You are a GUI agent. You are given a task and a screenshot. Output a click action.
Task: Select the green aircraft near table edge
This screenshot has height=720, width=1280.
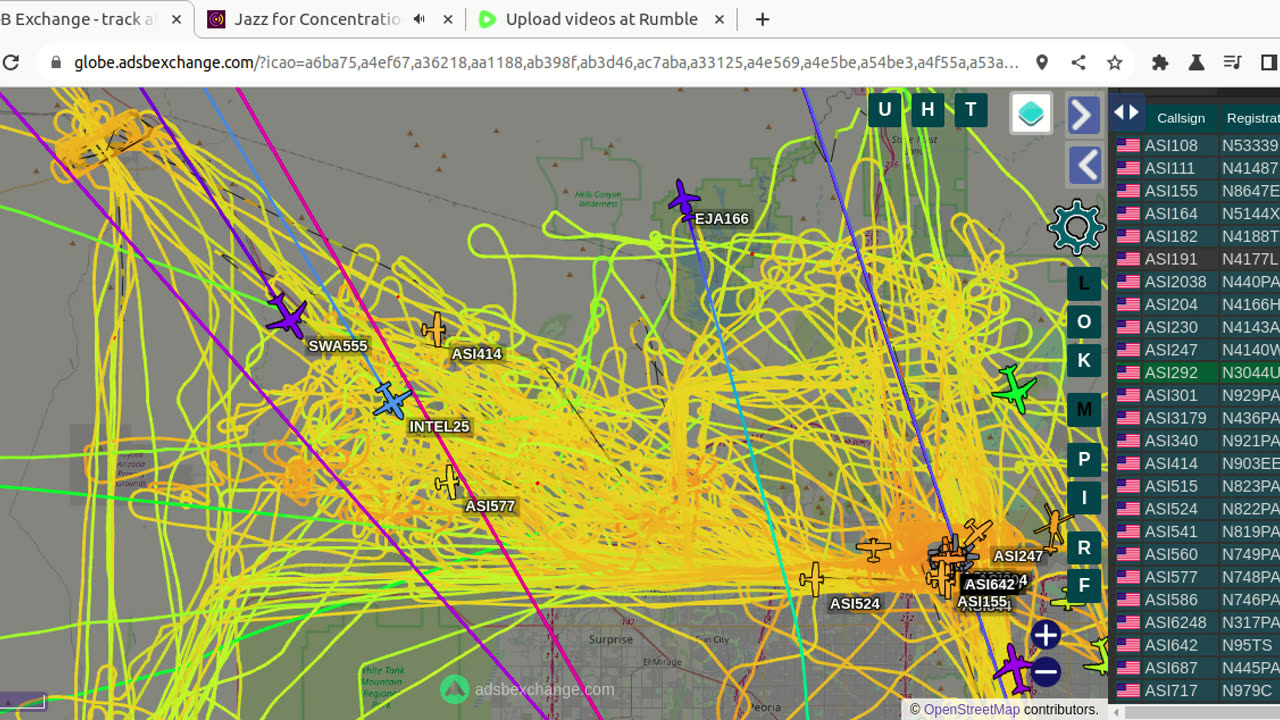click(1015, 389)
